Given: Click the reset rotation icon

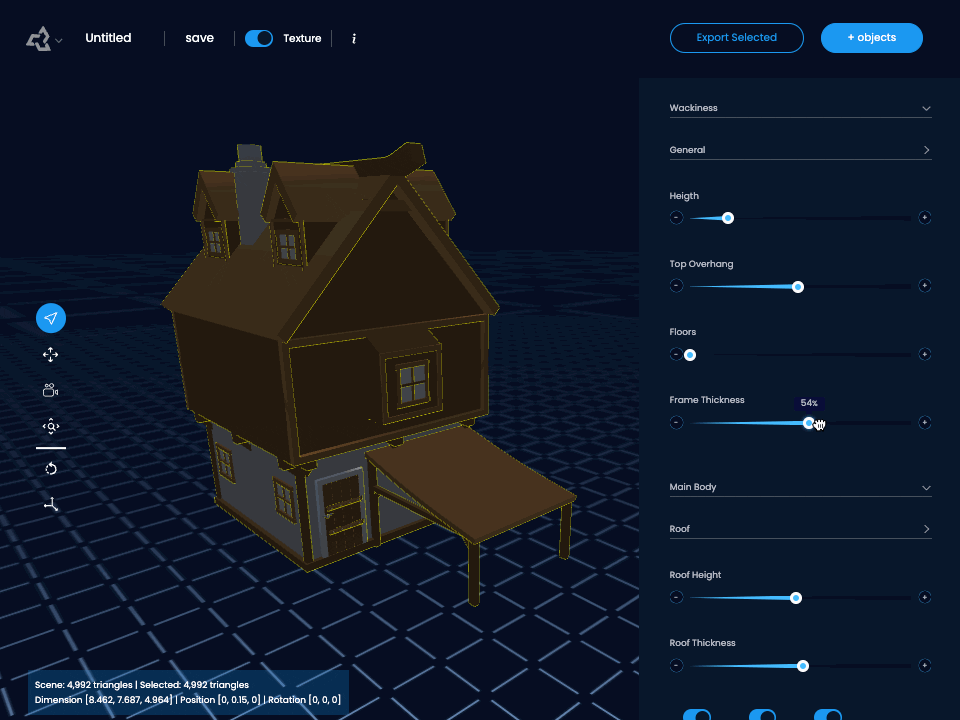Looking at the screenshot, I should 51,468.
